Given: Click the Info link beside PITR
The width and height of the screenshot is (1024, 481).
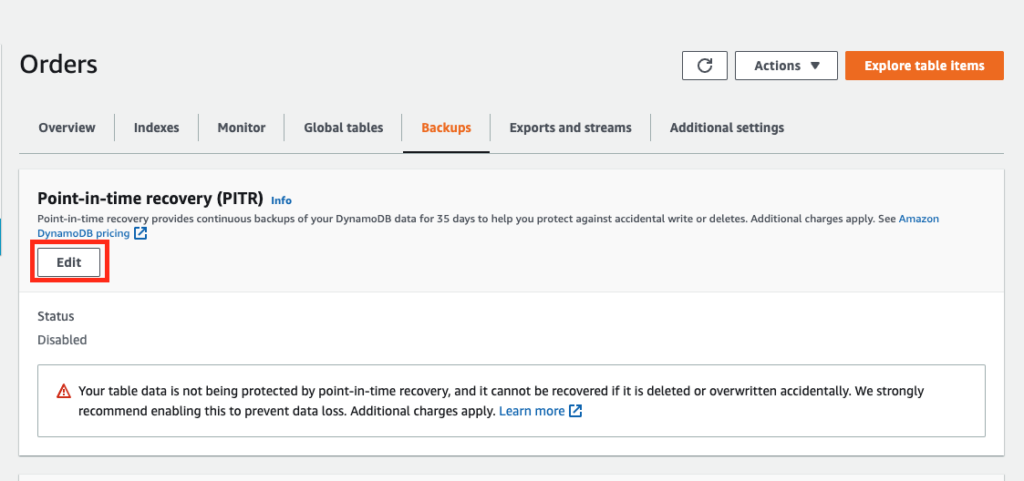Looking at the screenshot, I should coord(281,200).
